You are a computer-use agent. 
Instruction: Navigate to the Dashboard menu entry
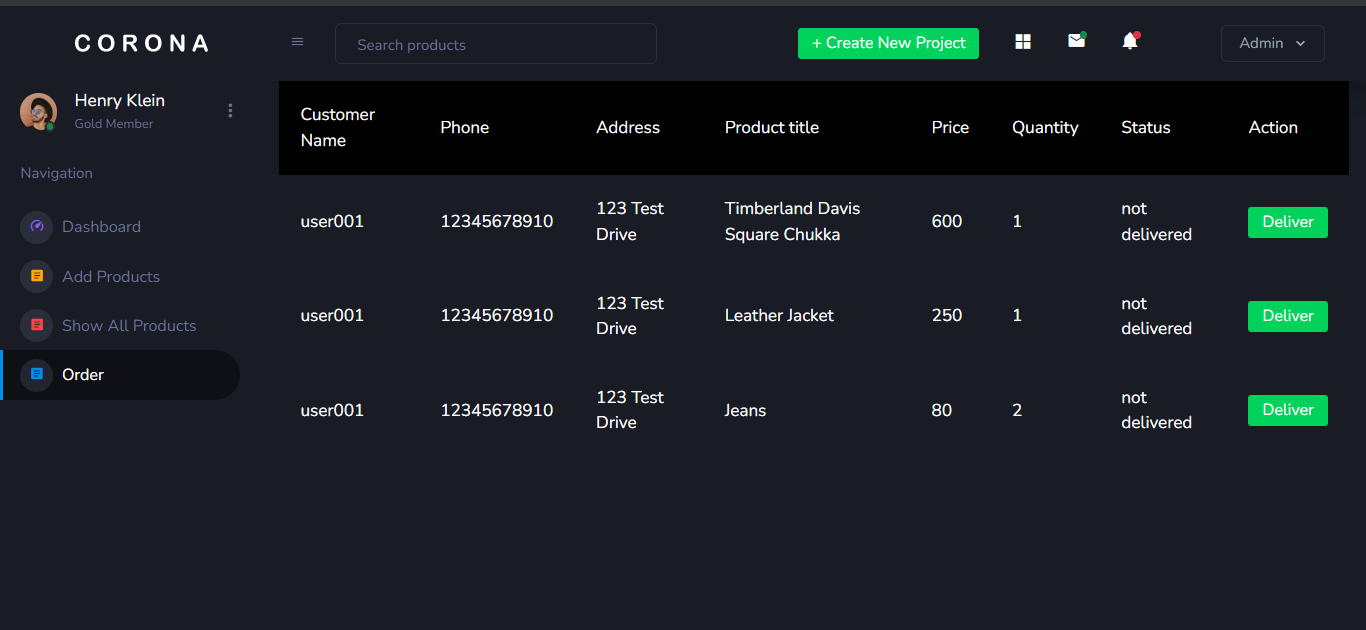[x=101, y=227]
